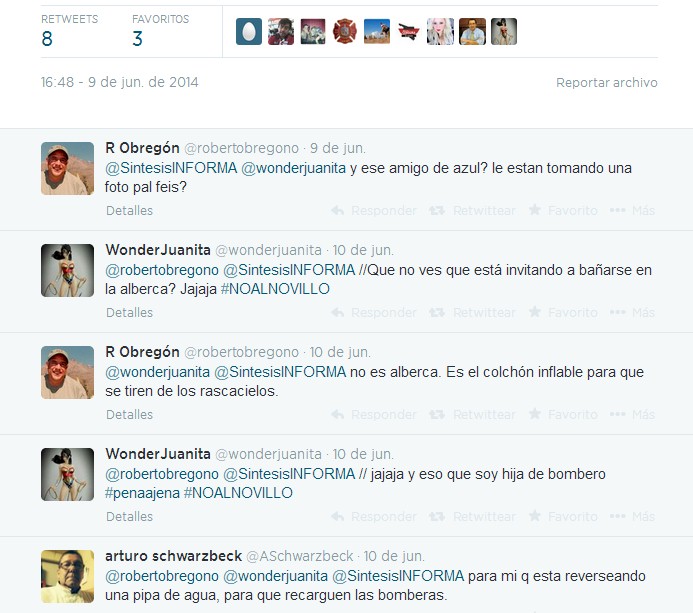Favorite R Obregón's colchón inflable tweet

click(x=563, y=415)
